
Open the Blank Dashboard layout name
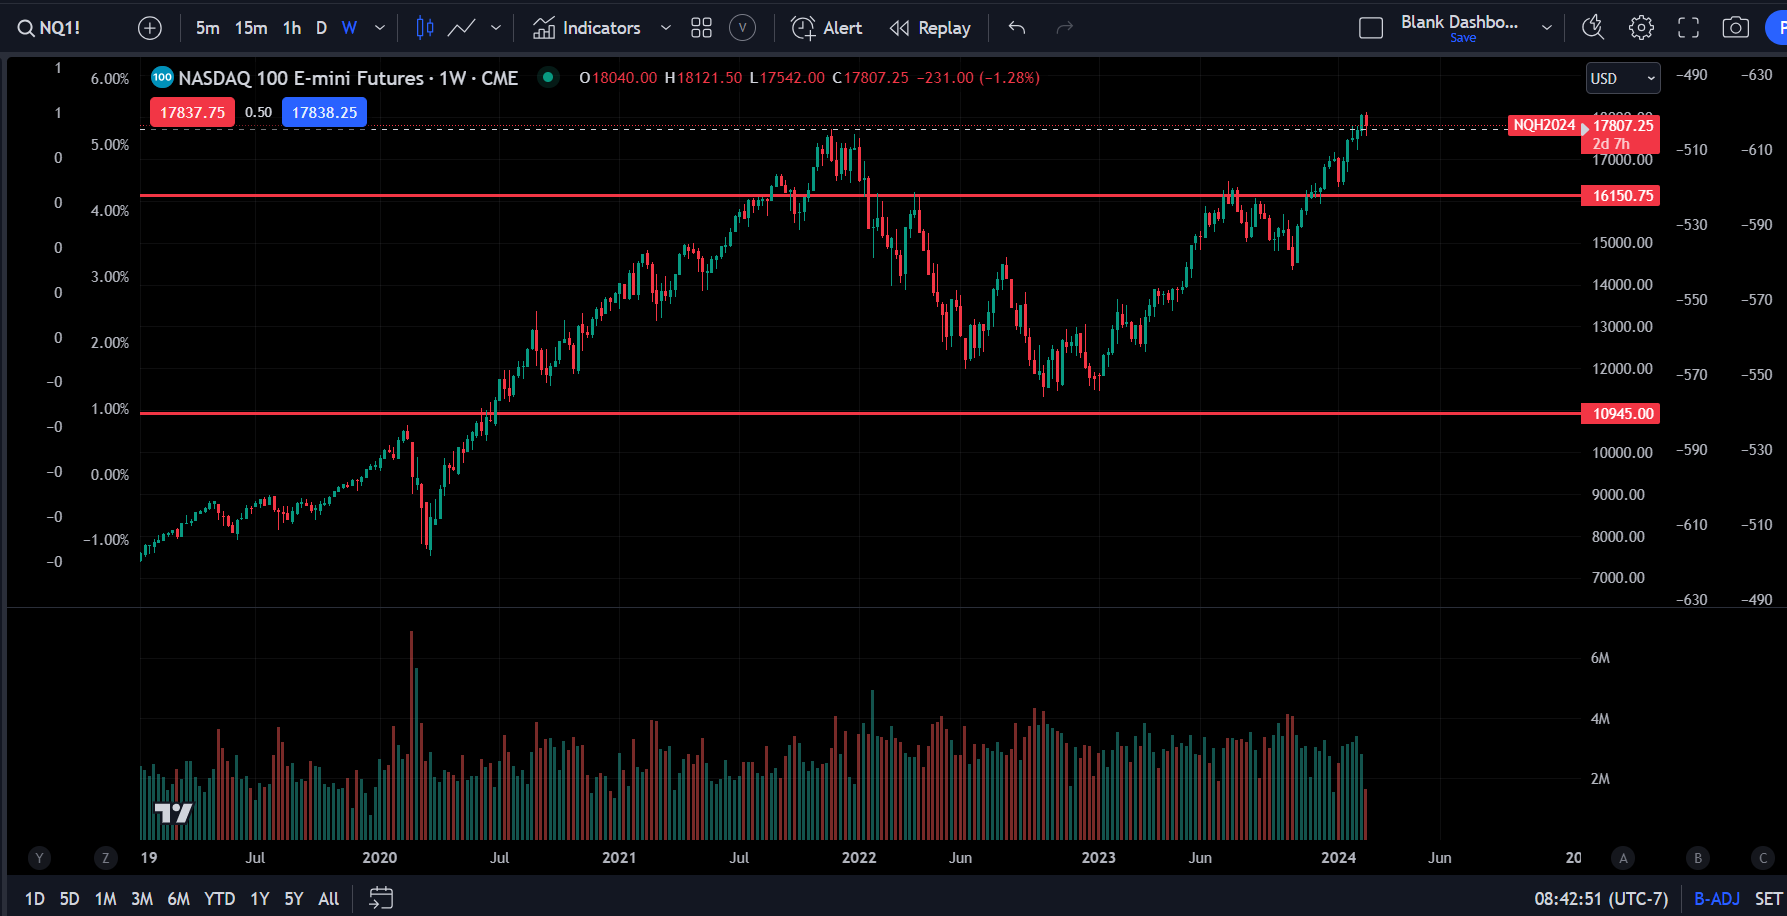(1459, 22)
